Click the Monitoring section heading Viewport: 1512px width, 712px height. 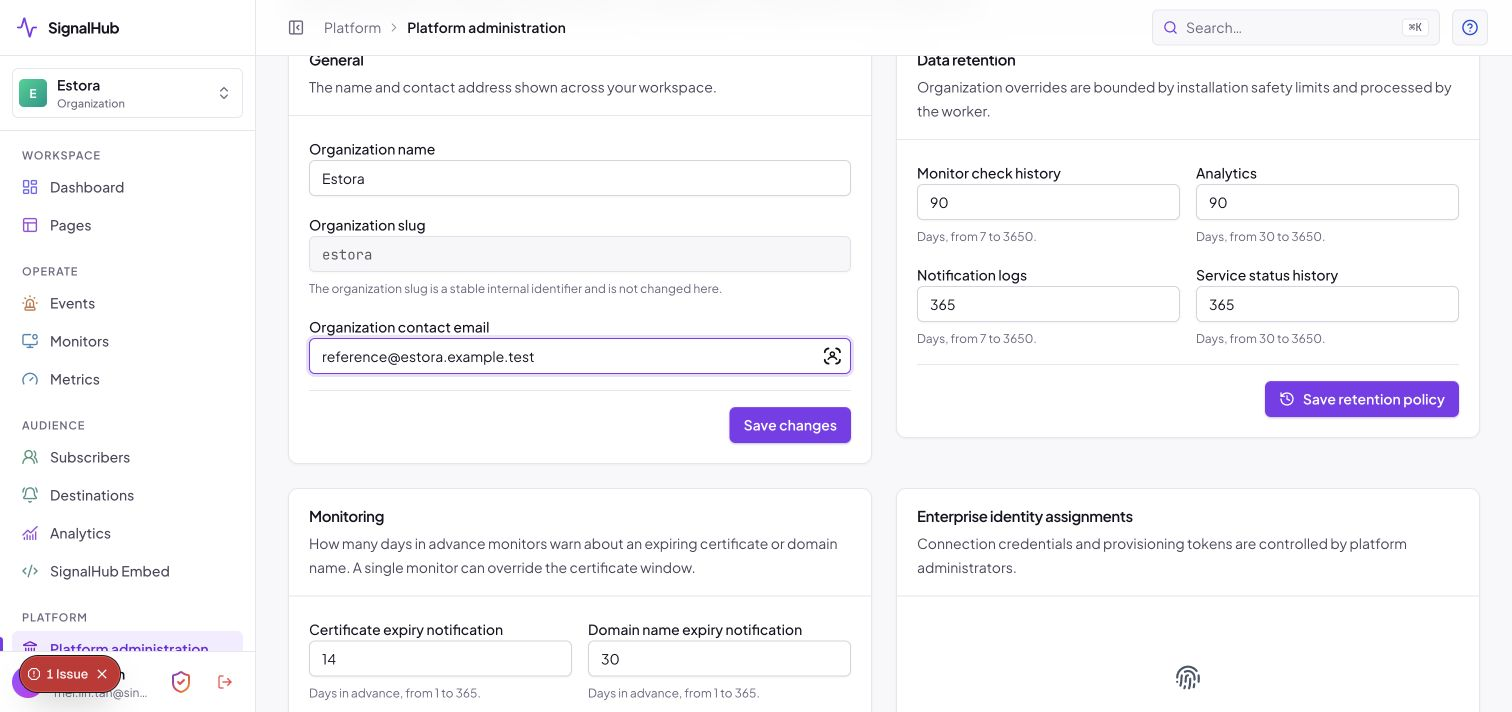346,517
